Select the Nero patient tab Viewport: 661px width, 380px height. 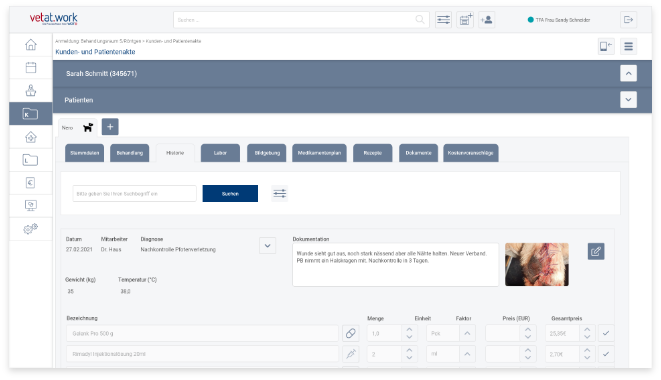[x=78, y=127]
